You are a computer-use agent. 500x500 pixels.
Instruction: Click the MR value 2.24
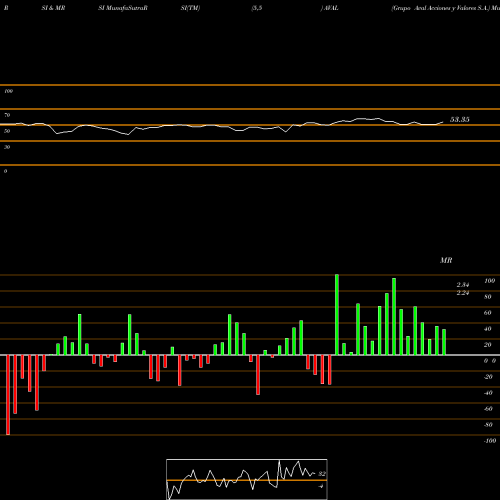tap(463, 293)
